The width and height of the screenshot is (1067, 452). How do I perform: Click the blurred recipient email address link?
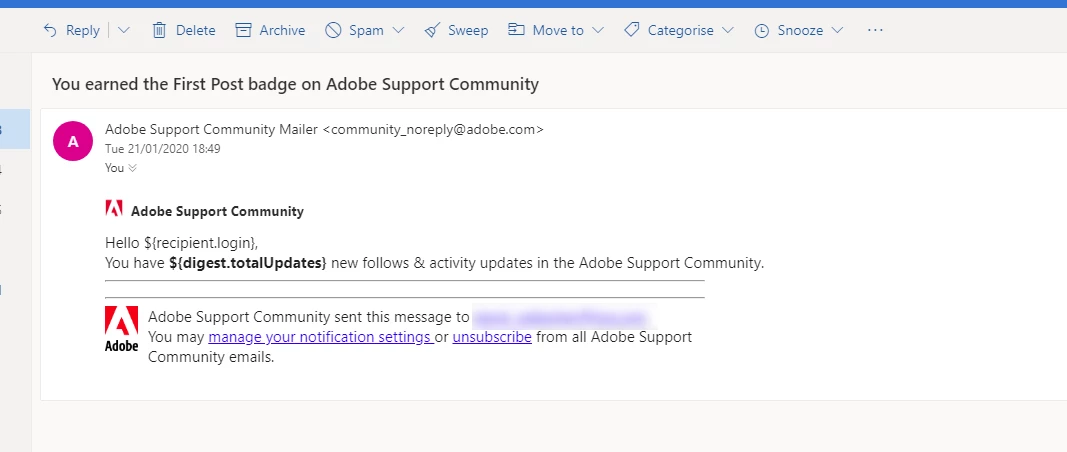point(561,317)
